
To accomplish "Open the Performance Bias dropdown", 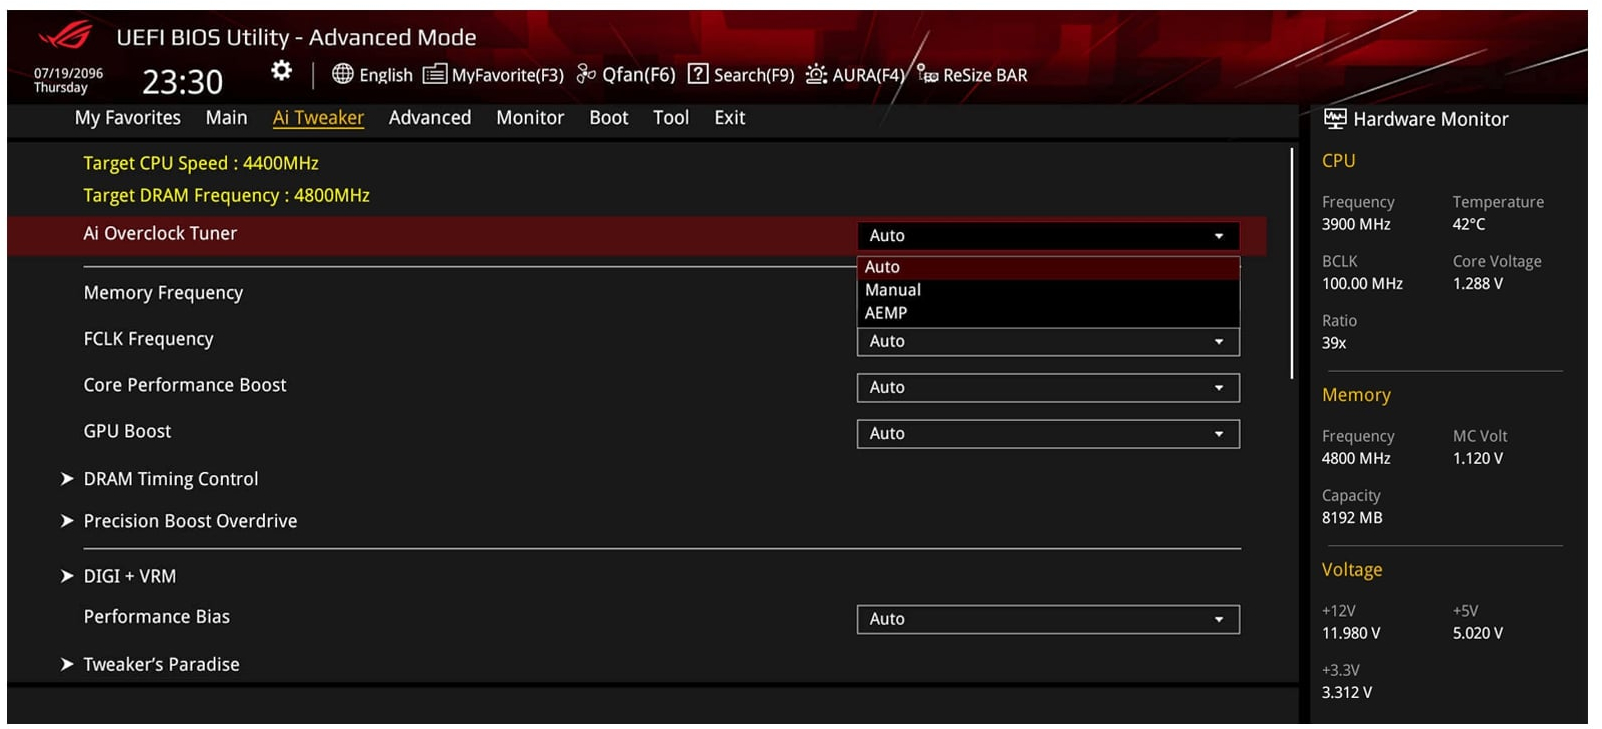I will [x=1048, y=620].
